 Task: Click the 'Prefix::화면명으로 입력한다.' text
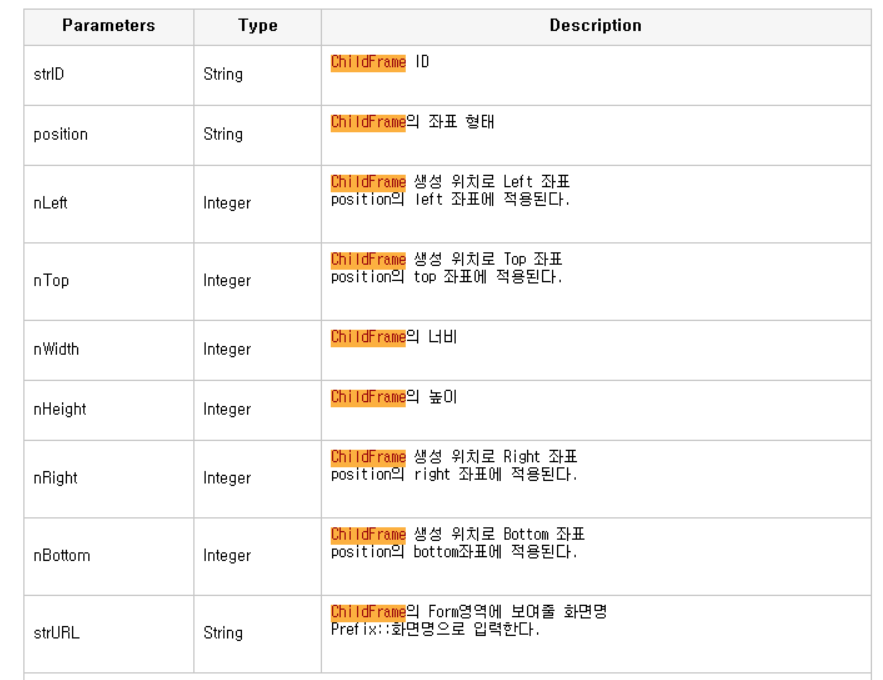(x=435, y=629)
